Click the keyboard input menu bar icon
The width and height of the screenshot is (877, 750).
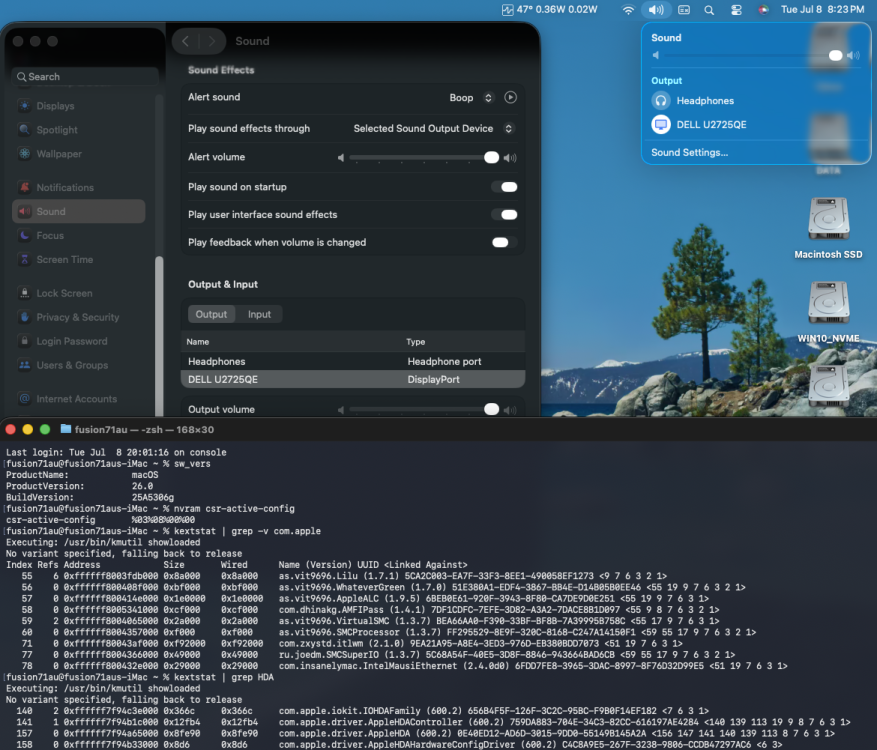(683, 10)
